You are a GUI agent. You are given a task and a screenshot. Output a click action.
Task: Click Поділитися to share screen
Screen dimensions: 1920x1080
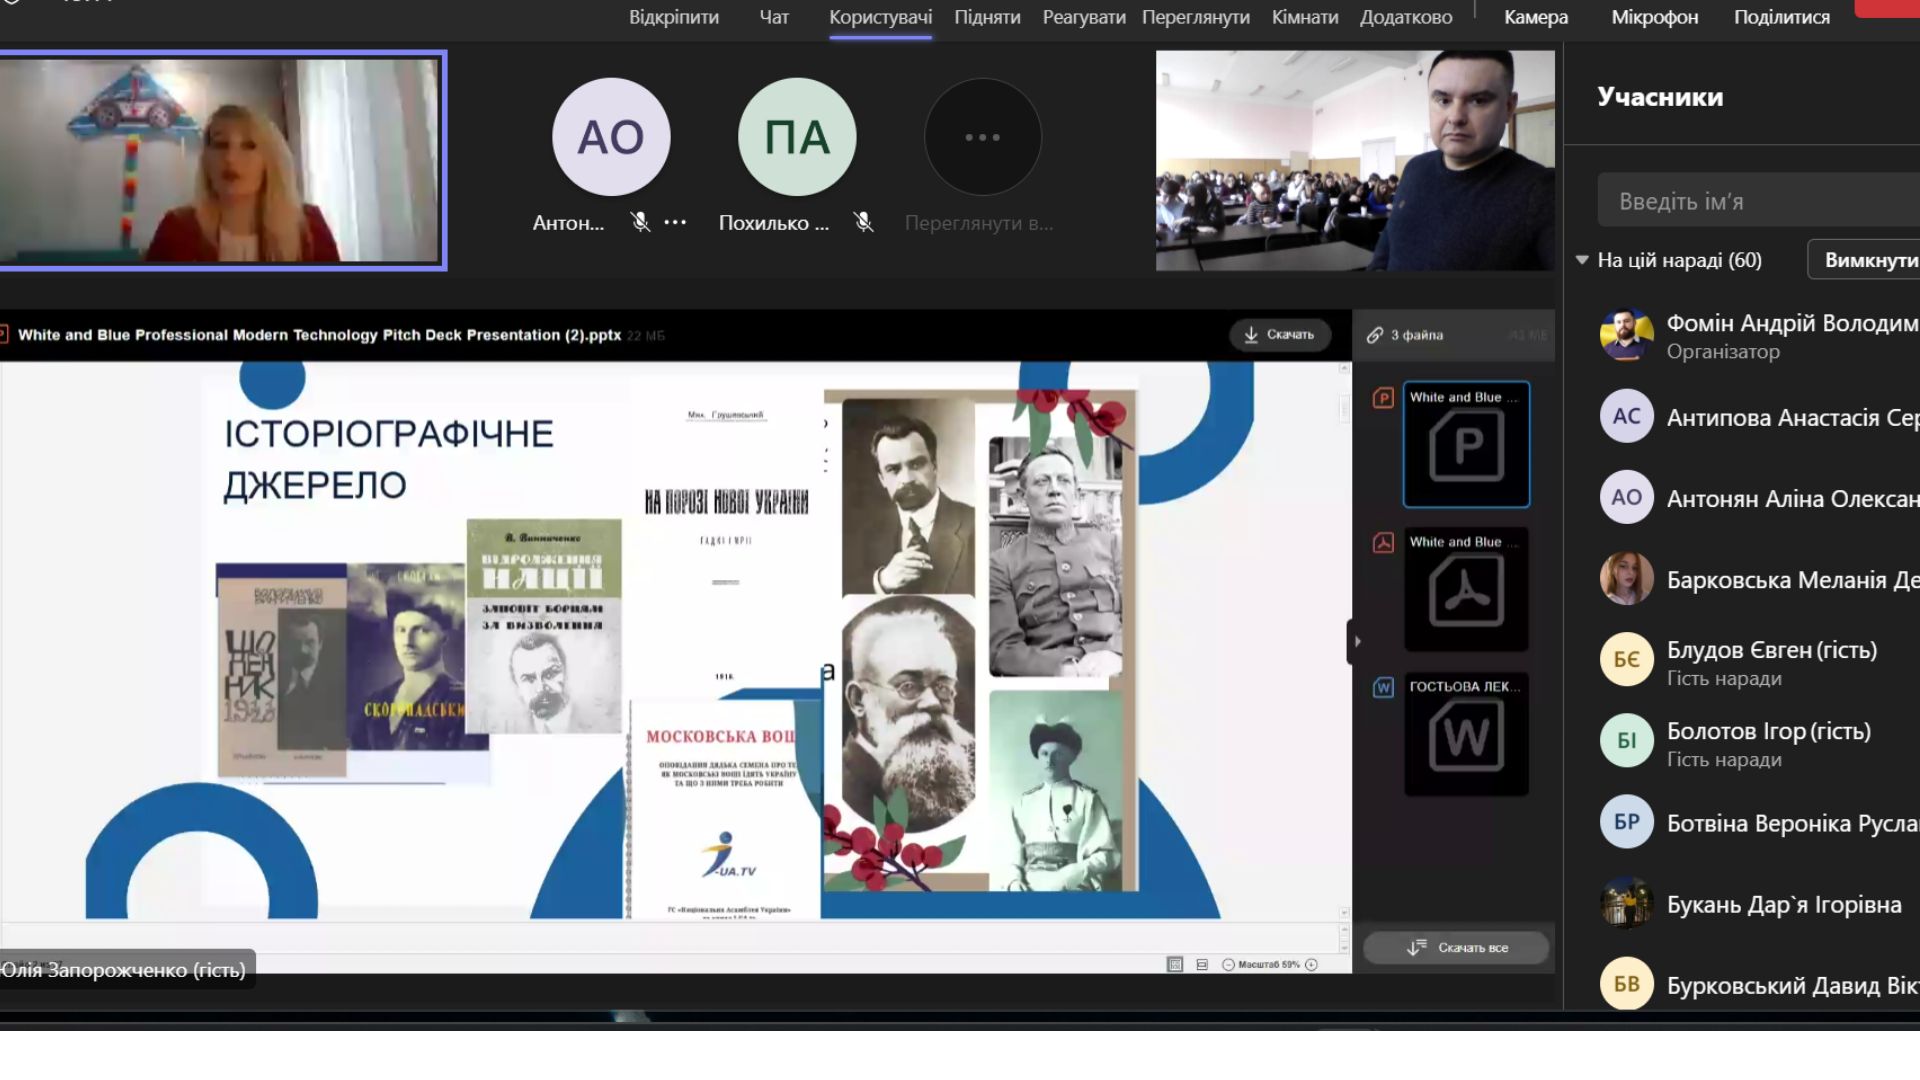click(x=1781, y=17)
